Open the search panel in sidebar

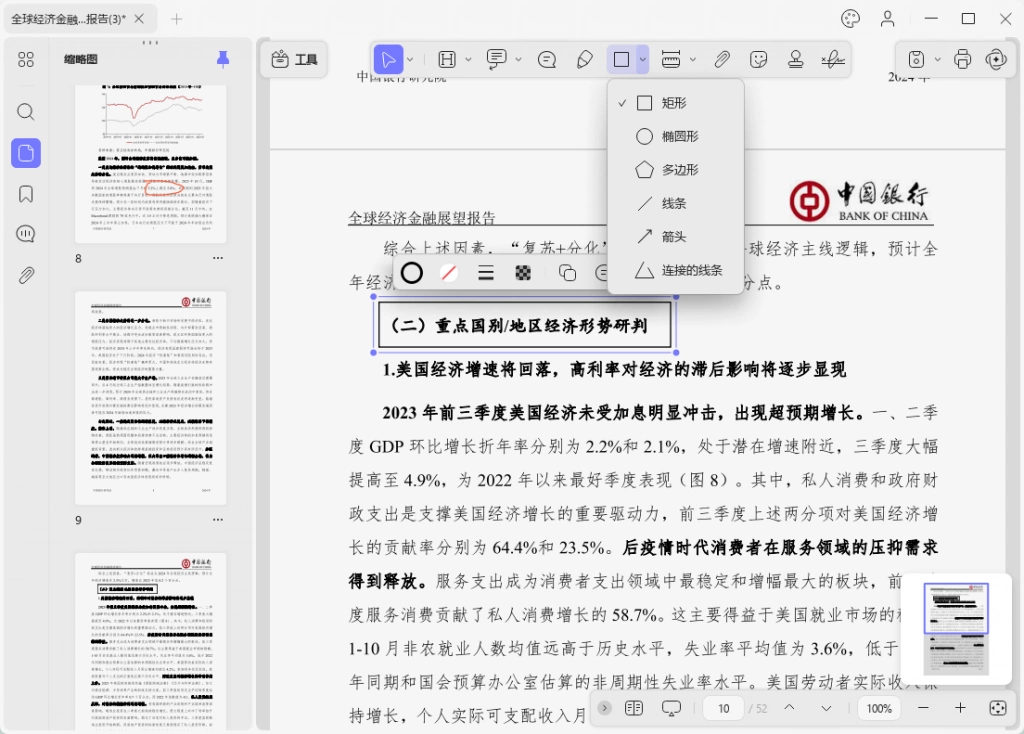click(26, 112)
